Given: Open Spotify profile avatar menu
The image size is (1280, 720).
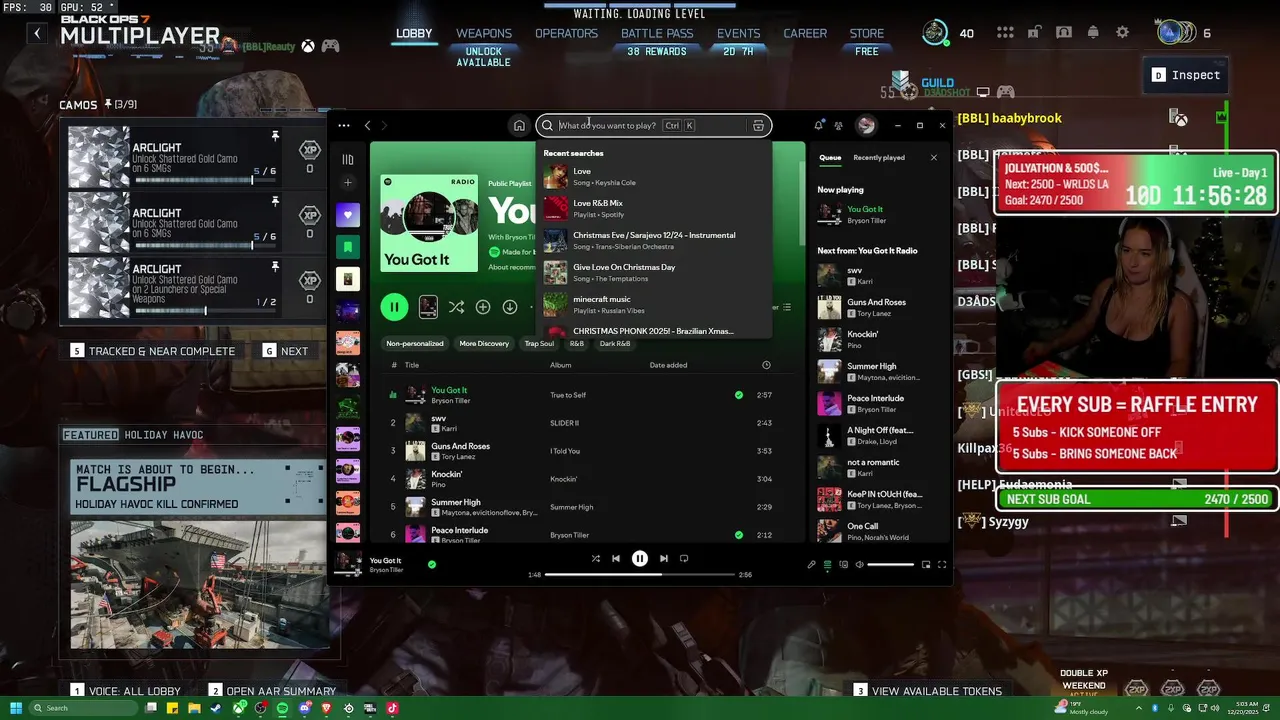Looking at the screenshot, I should [x=866, y=125].
